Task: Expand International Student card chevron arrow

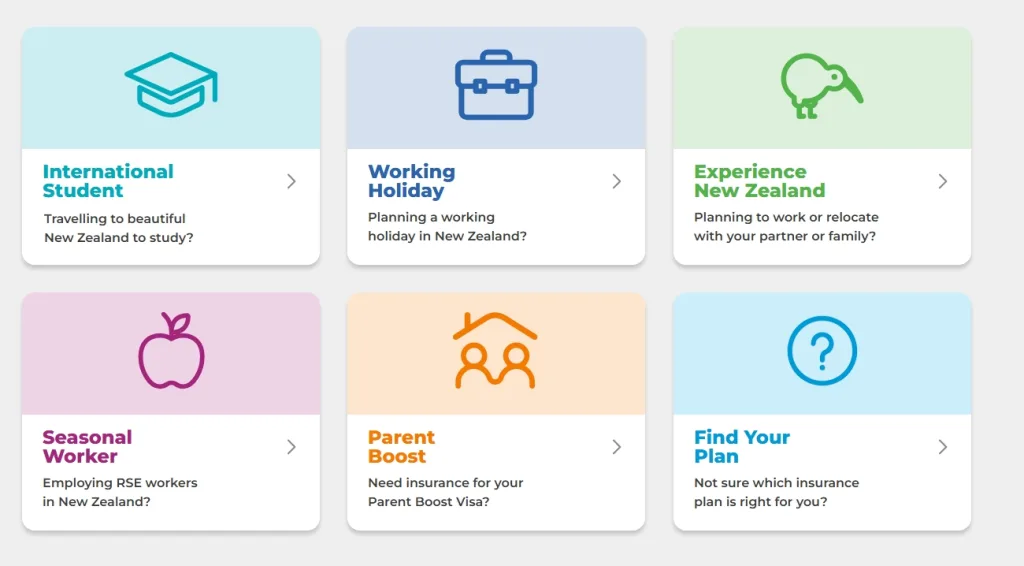Action: [291, 181]
